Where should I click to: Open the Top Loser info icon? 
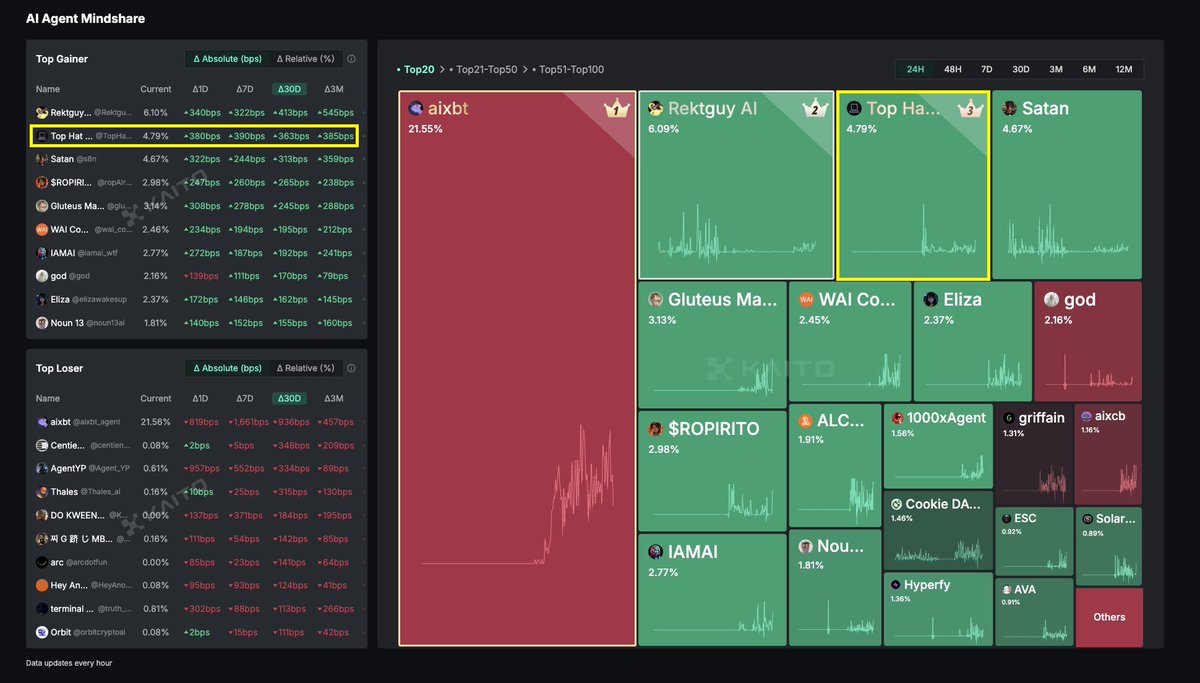click(x=351, y=368)
